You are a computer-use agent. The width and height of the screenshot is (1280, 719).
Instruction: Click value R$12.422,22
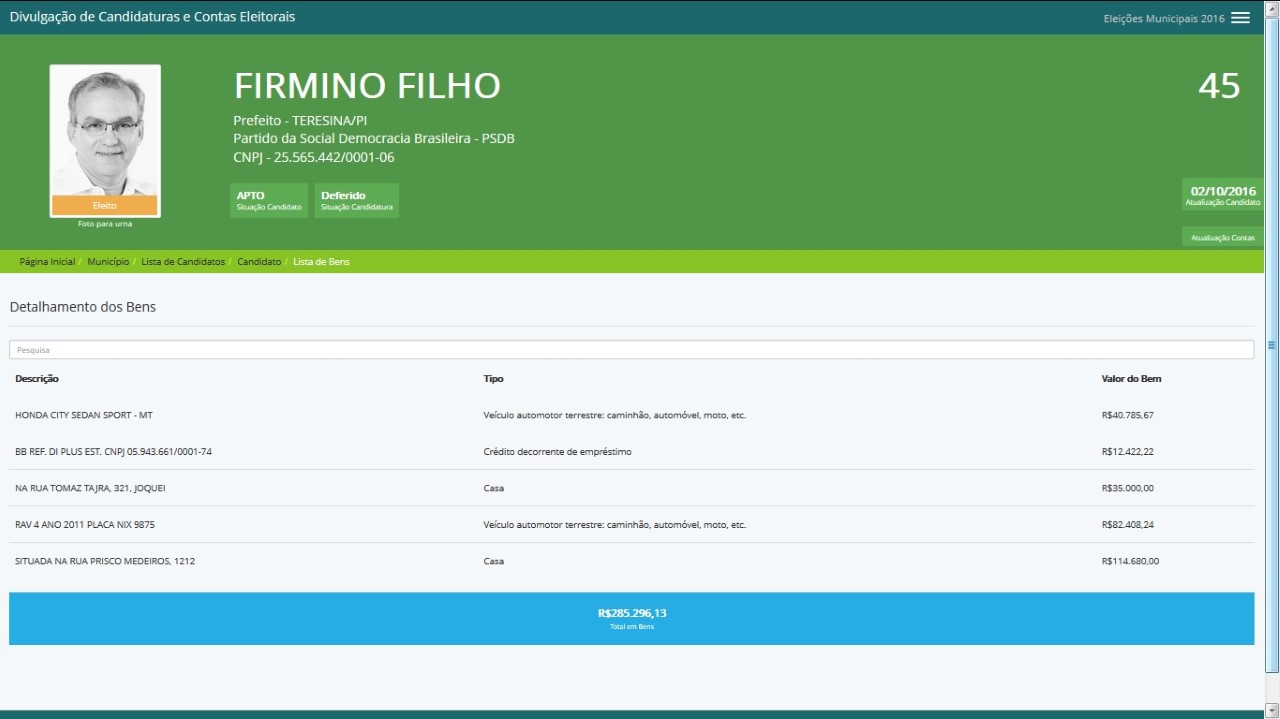click(x=1127, y=452)
